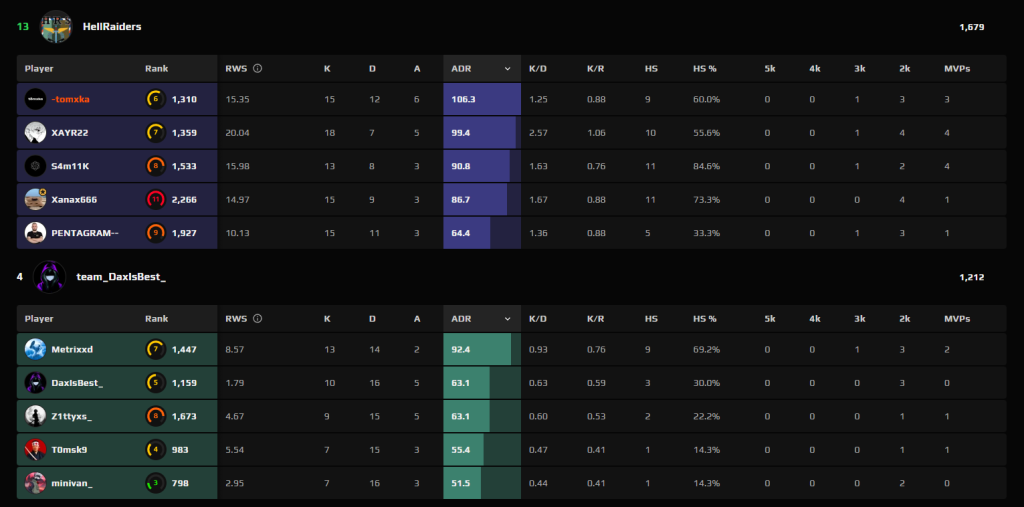Click the level 3 rank badge for minivan_
The height and width of the screenshot is (507, 1024).
[155, 483]
